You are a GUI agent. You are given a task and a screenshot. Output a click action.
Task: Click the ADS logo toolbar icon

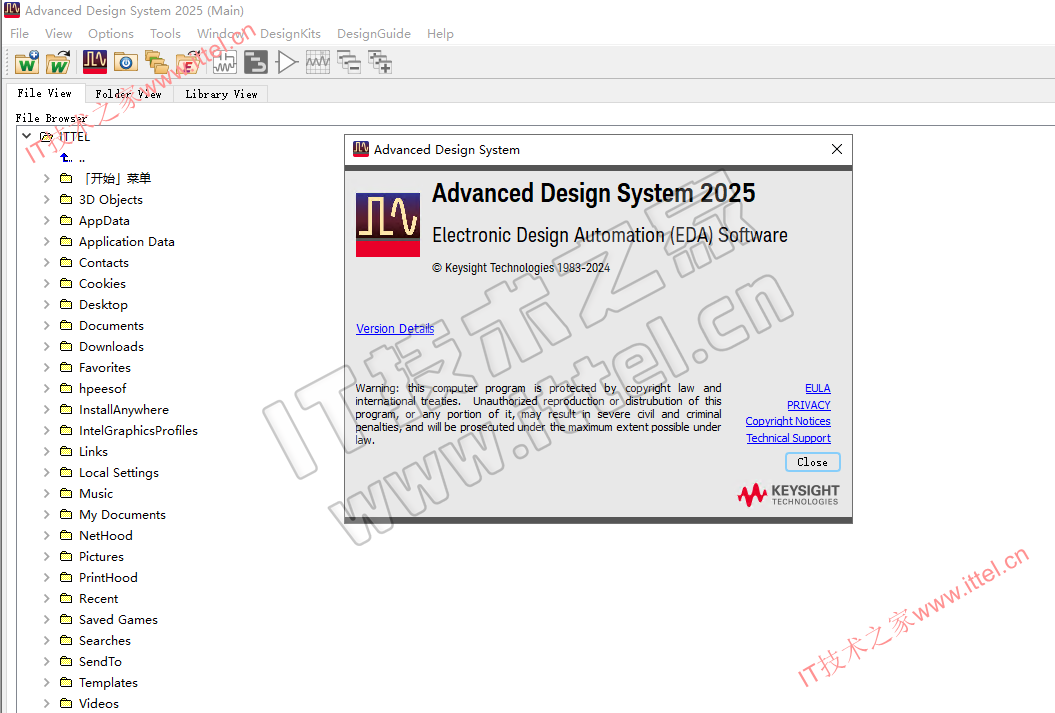point(95,63)
